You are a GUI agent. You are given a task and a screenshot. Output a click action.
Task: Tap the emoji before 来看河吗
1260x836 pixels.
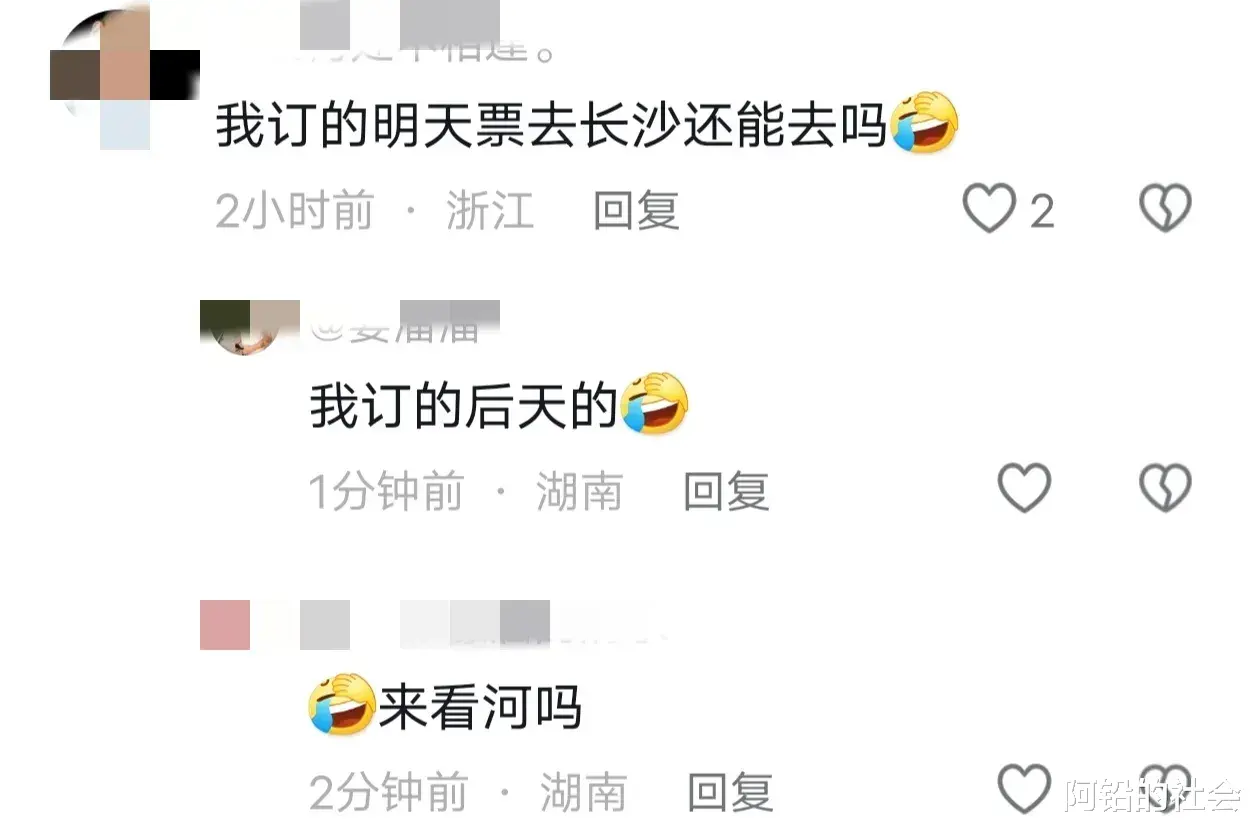point(342,703)
